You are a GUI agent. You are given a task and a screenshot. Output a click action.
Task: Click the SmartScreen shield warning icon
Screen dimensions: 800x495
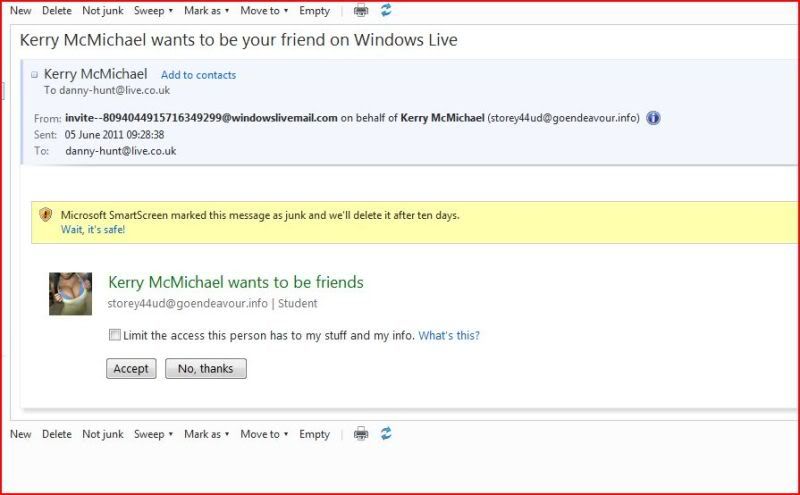pos(45,214)
